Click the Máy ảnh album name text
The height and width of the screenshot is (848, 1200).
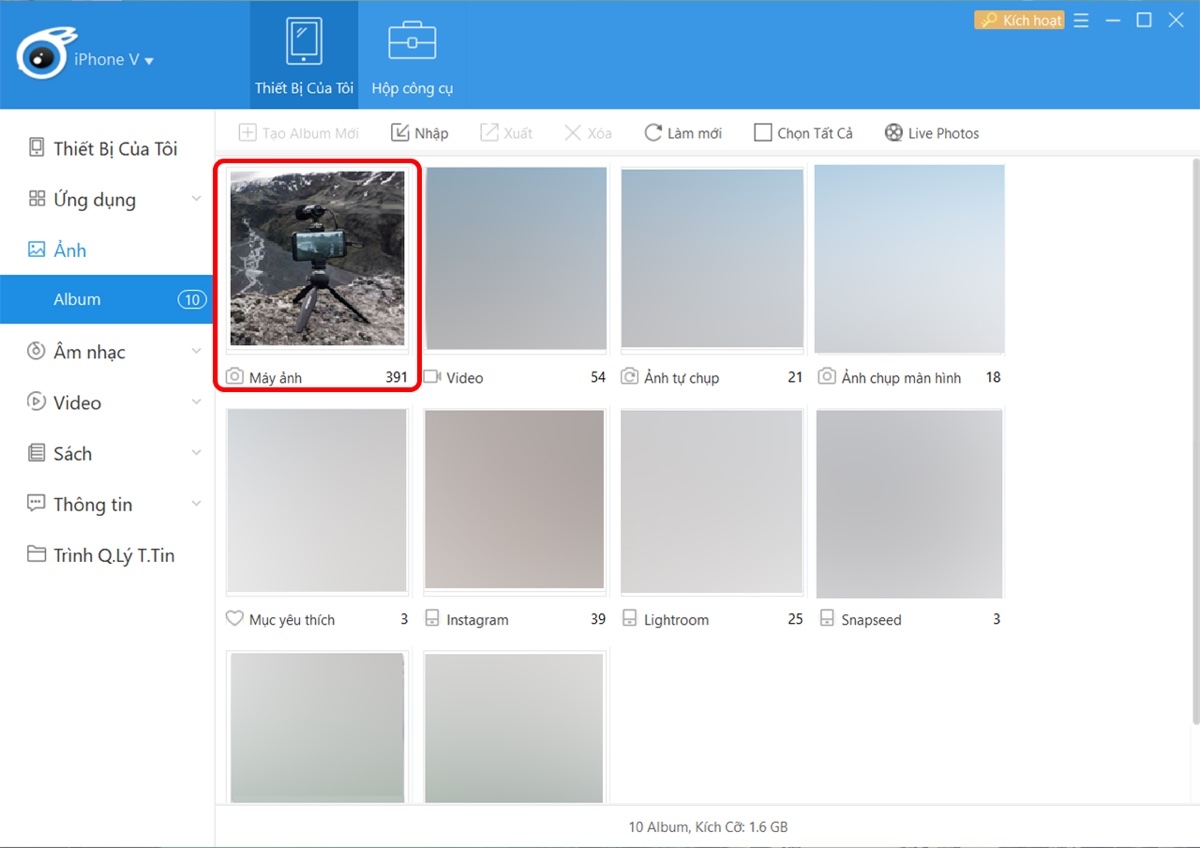(x=275, y=378)
